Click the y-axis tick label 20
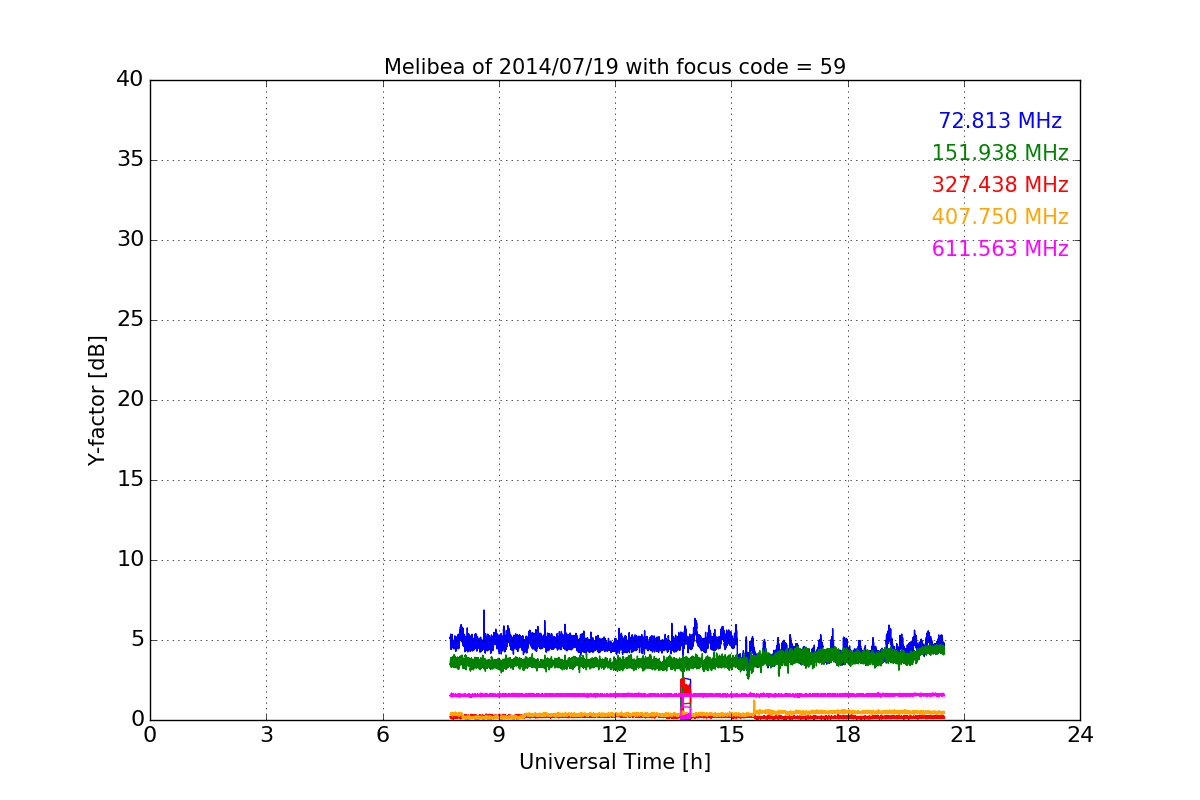The width and height of the screenshot is (1200, 800). [x=130, y=400]
